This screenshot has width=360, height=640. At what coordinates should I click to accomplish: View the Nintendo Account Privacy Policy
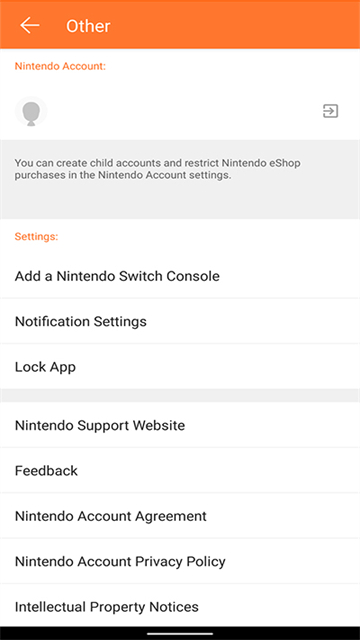pos(180,561)
